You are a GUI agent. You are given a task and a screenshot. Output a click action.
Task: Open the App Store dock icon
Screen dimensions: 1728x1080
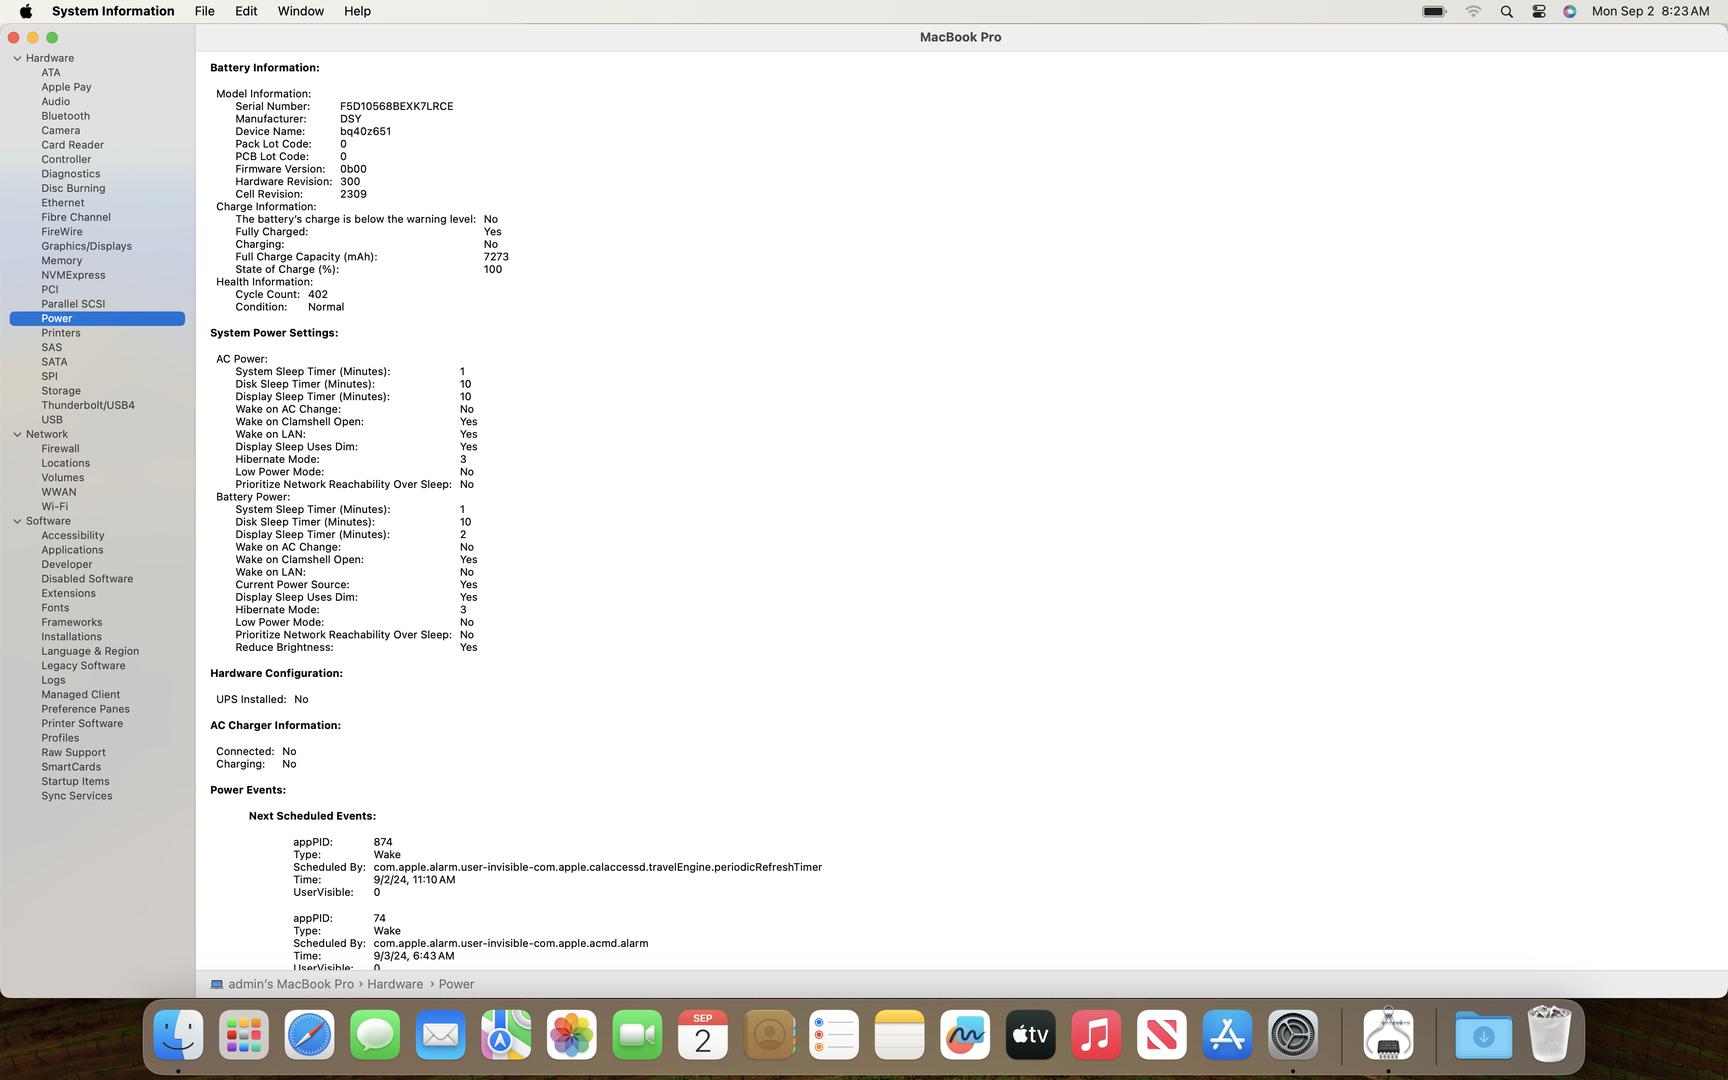pos(1227,1035)
